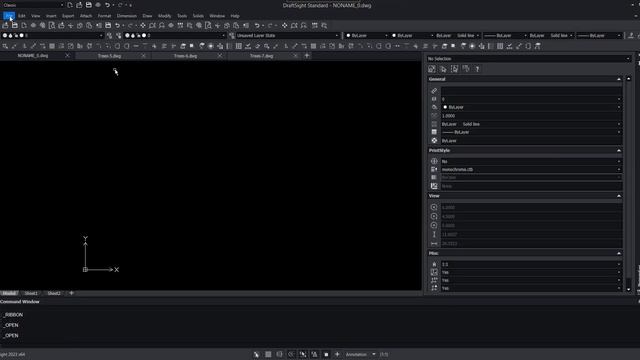Add a new drawing tab with the plus icon
The image size is (640, 360).
pos(307,56)
